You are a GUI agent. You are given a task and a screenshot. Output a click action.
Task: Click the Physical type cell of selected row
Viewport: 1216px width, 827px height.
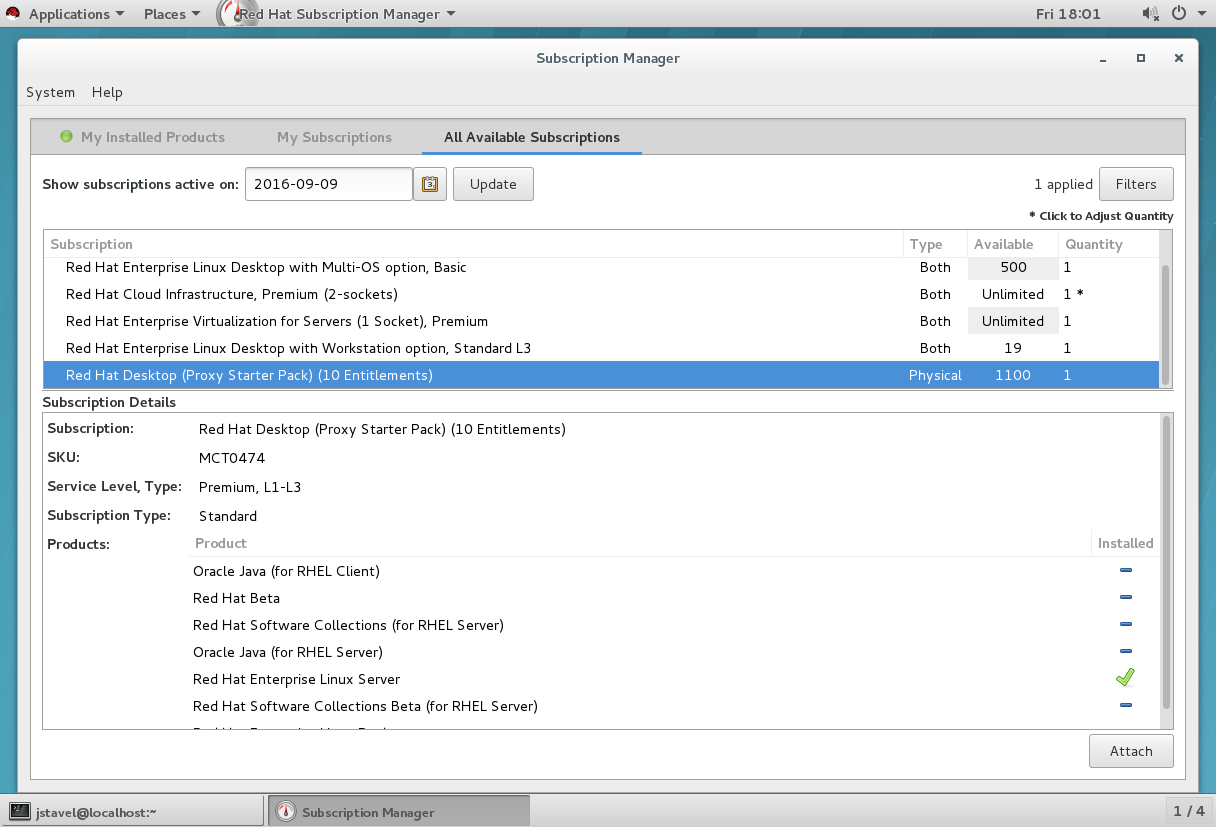[935, 375]
